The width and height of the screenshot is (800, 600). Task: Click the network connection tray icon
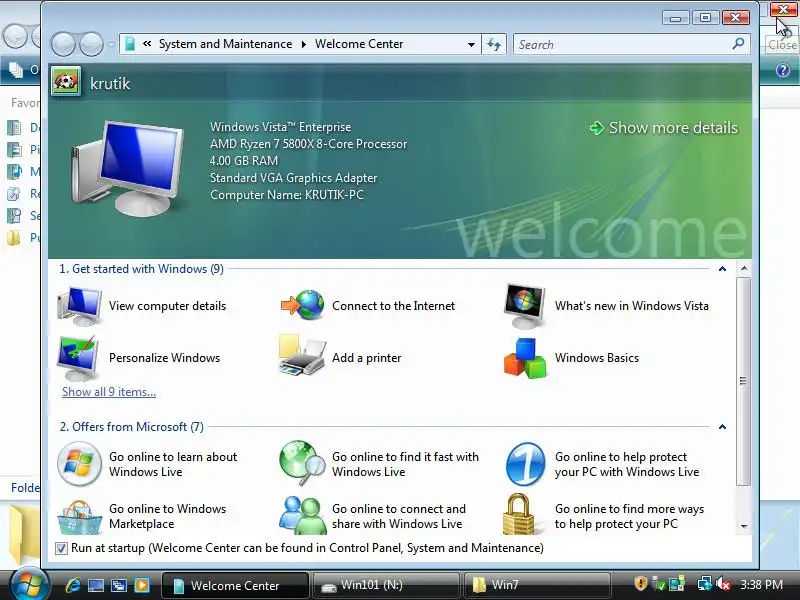pyautogui.click(x=705, y=584)
